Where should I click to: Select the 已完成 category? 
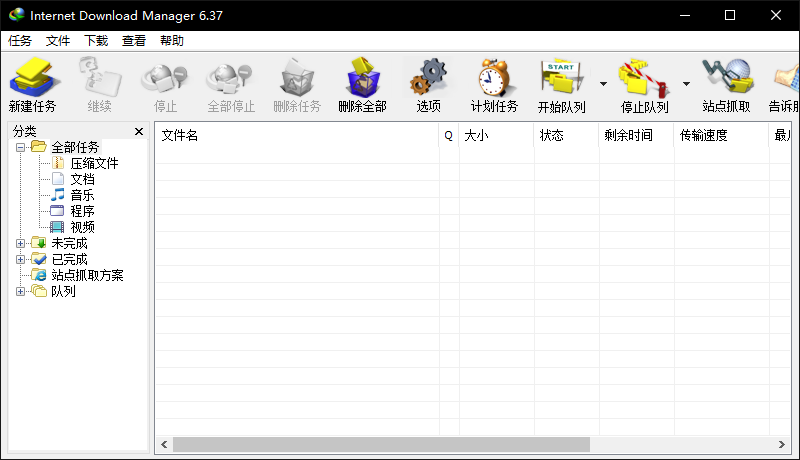(x=69, y=259)
